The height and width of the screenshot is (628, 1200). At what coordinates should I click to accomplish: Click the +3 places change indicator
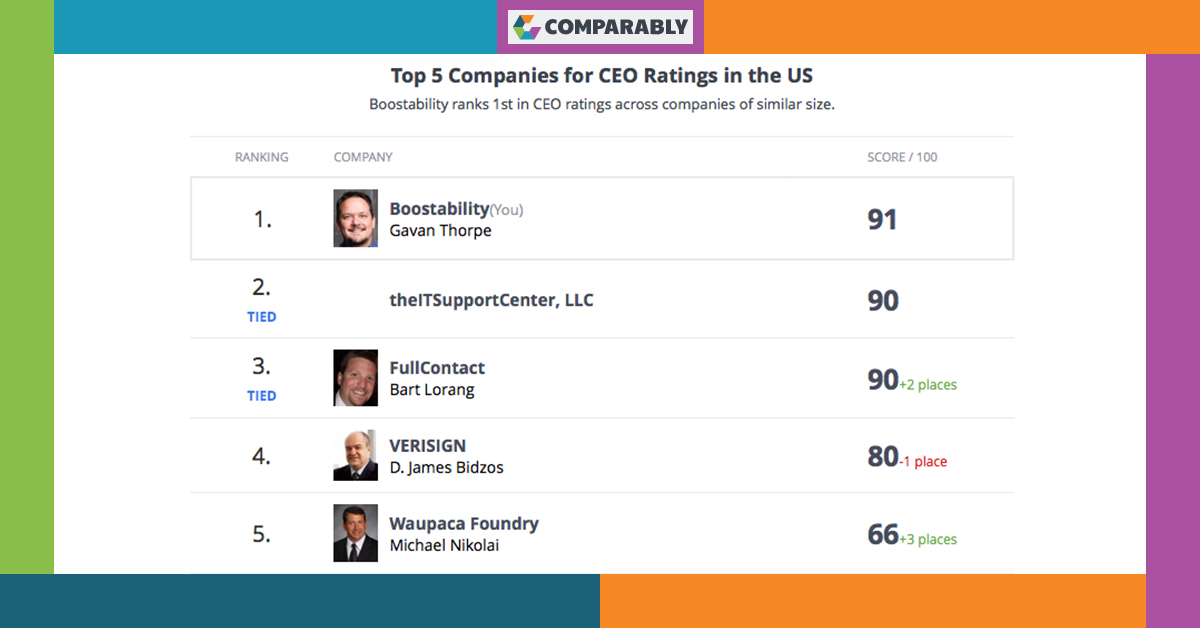point(928,540)
